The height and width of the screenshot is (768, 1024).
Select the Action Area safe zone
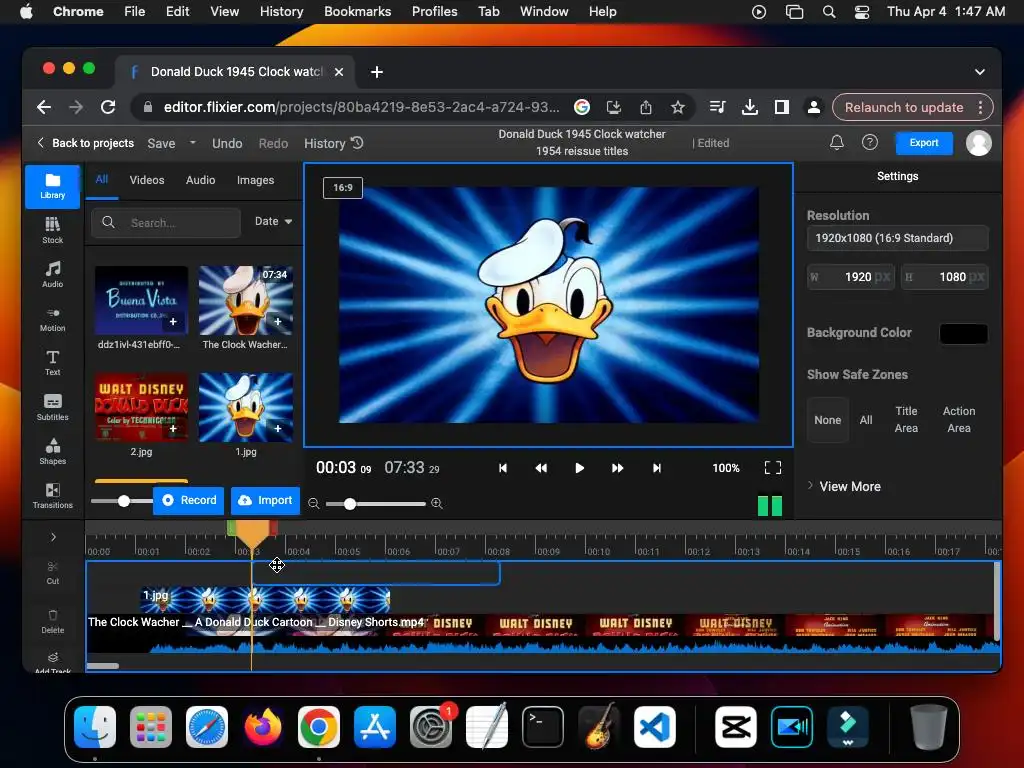point(959,419)
